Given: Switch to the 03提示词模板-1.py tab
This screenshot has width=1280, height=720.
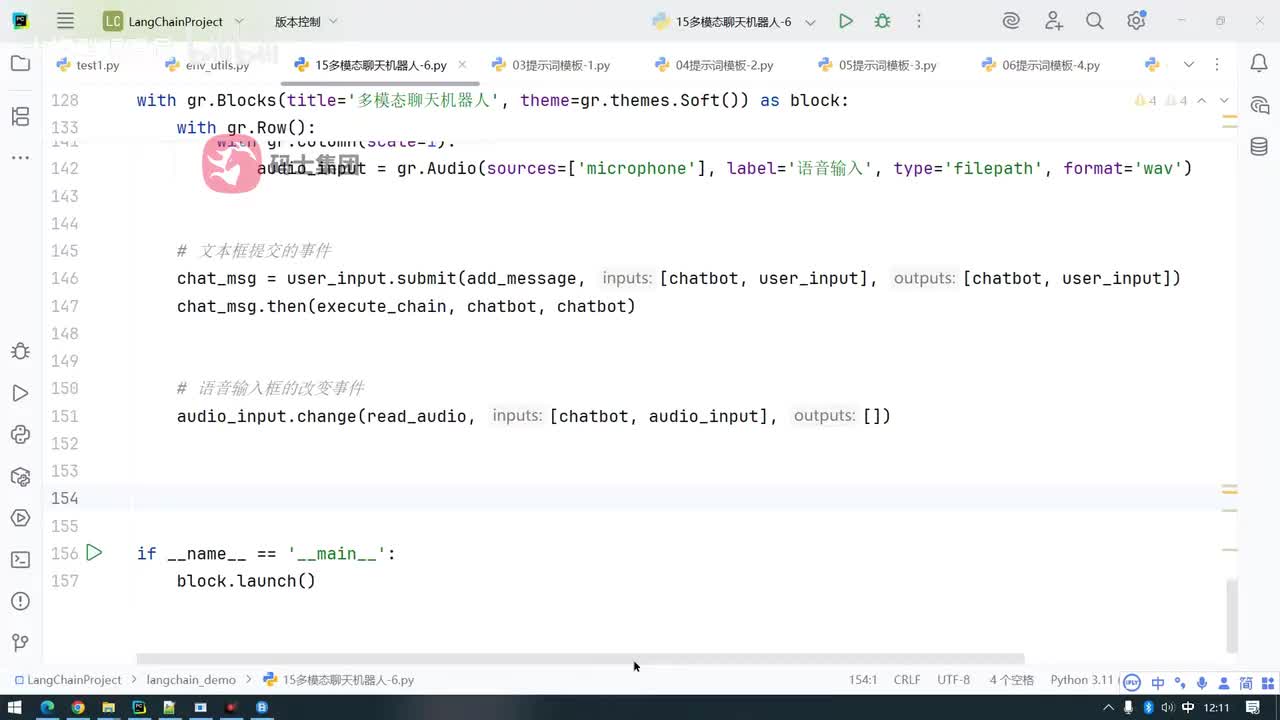Looking at the screenshot, I should 551,65.
